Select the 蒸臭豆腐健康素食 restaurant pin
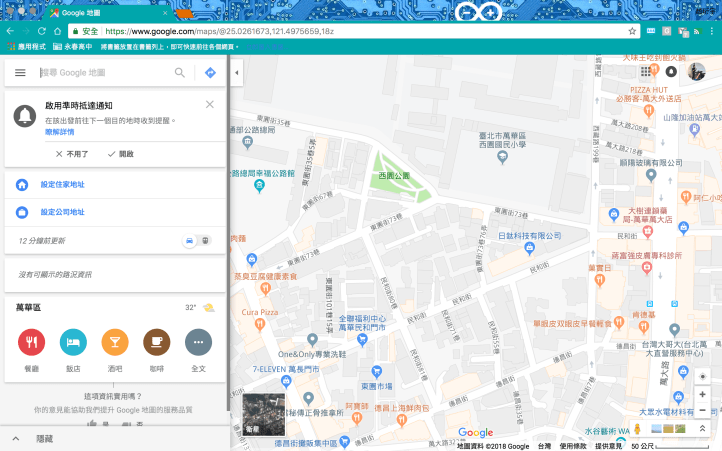This screenshot has width=722, height=451. click(x=265, y=289)
